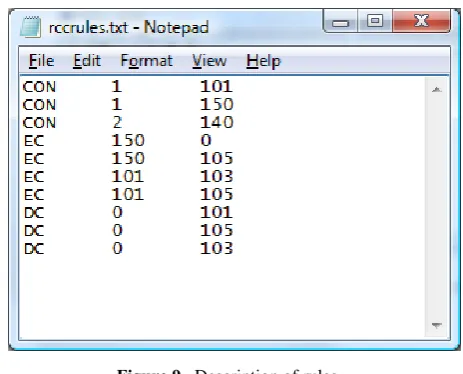The height and width of the screenshot is (374, 463).
Task: Open the Edit menu
Action: (x=87, y=61)
